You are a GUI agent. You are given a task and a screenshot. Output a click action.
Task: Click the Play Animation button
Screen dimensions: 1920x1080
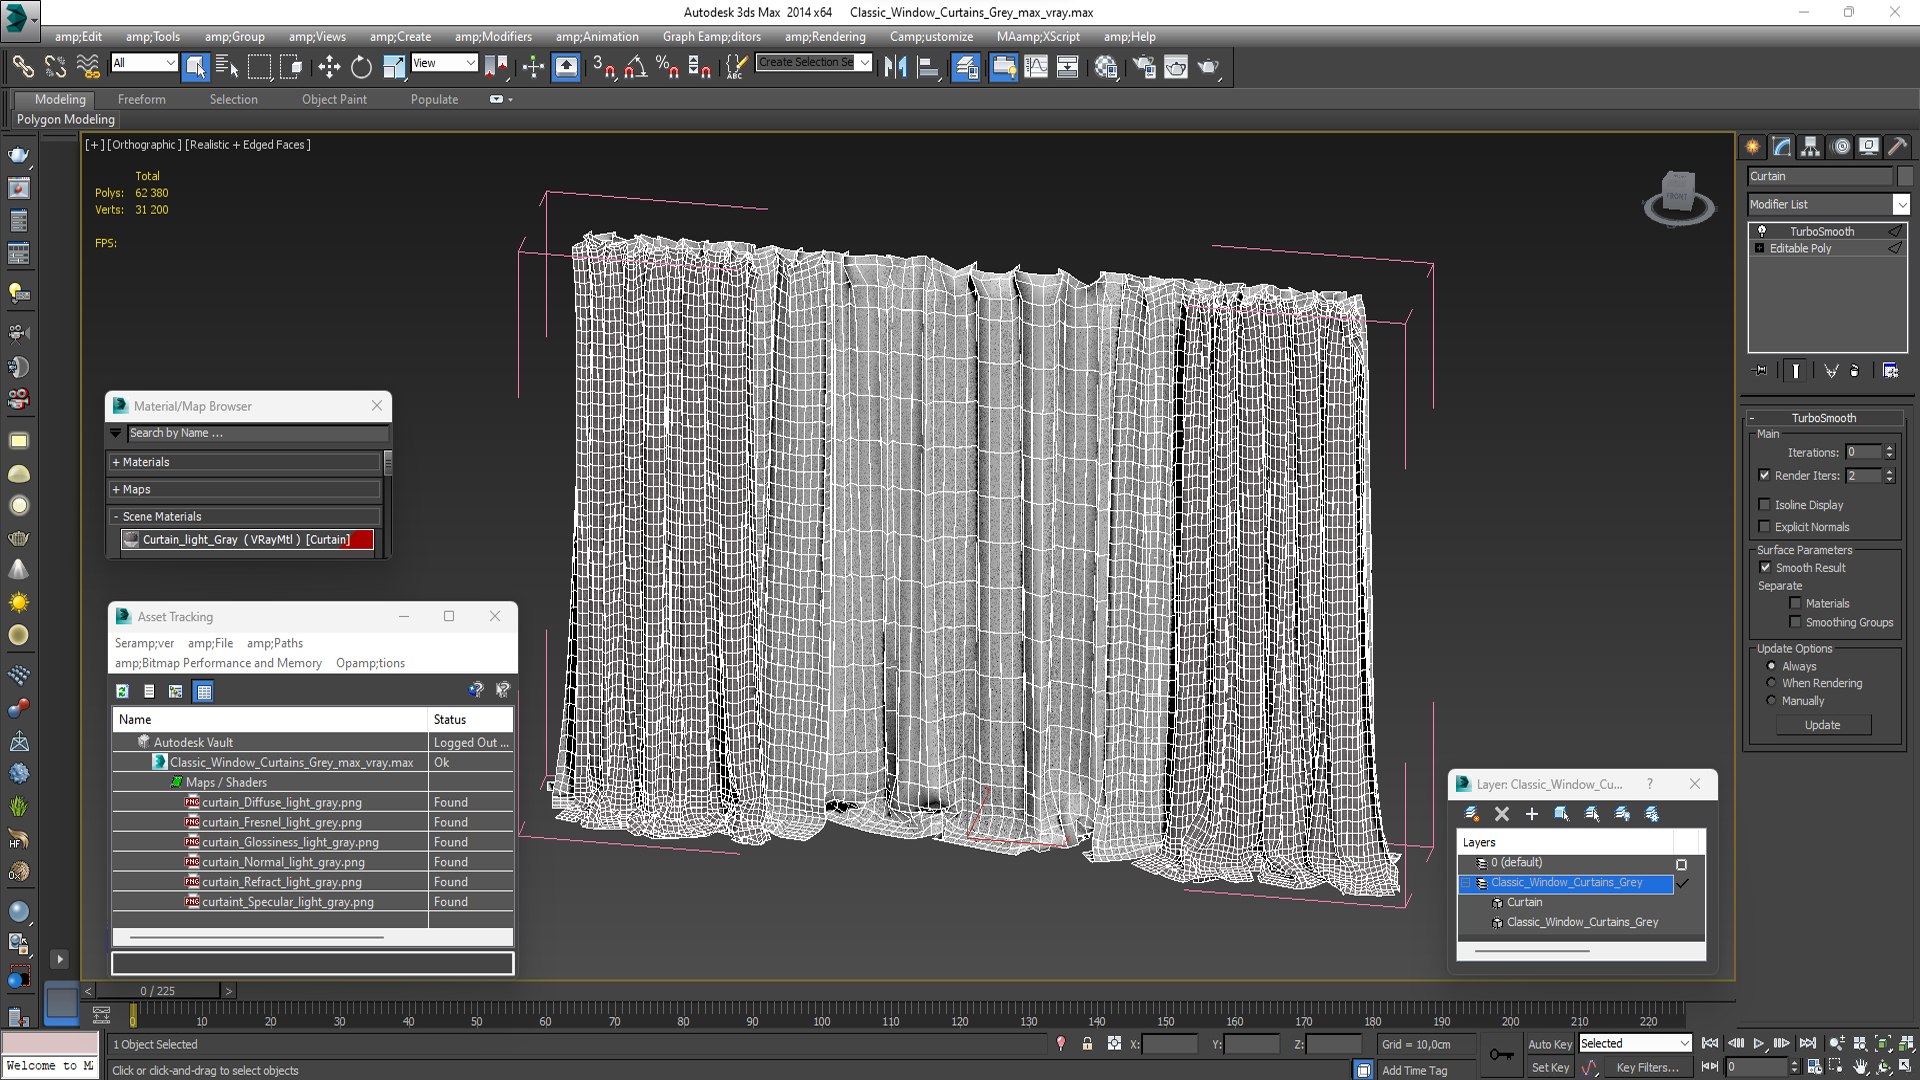coord(1759,1043)
